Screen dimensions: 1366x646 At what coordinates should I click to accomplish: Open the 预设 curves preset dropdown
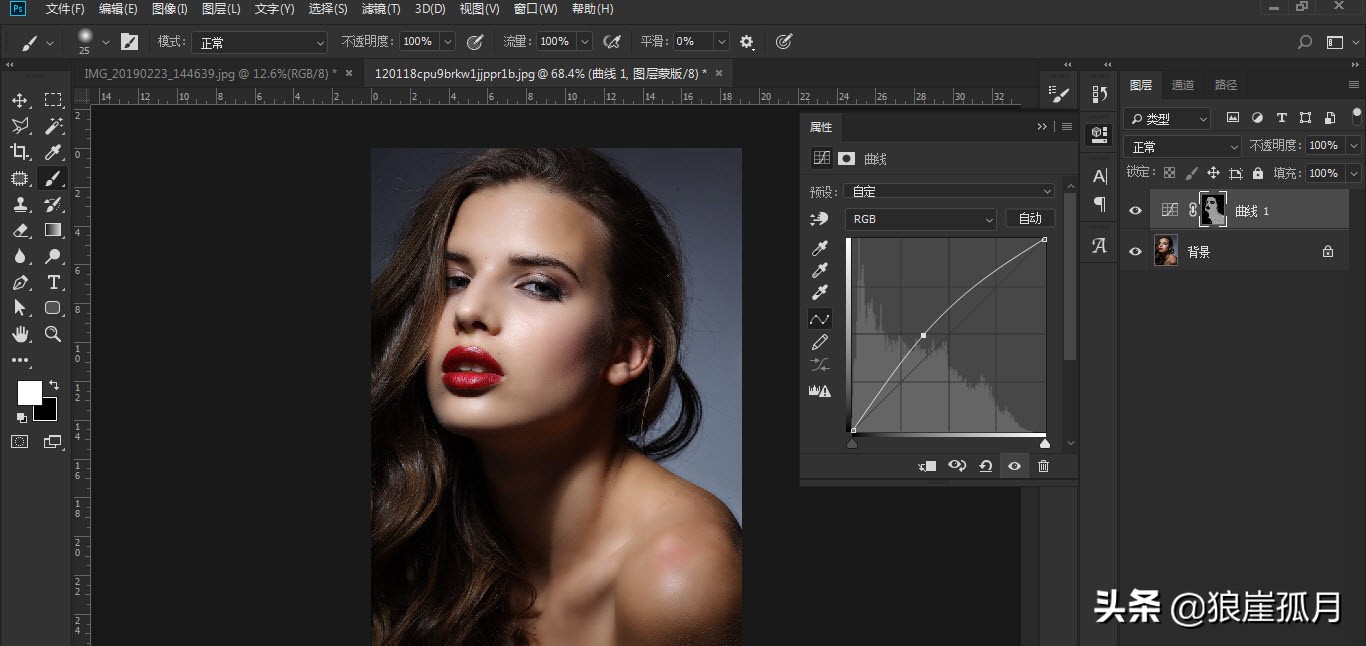950,191
